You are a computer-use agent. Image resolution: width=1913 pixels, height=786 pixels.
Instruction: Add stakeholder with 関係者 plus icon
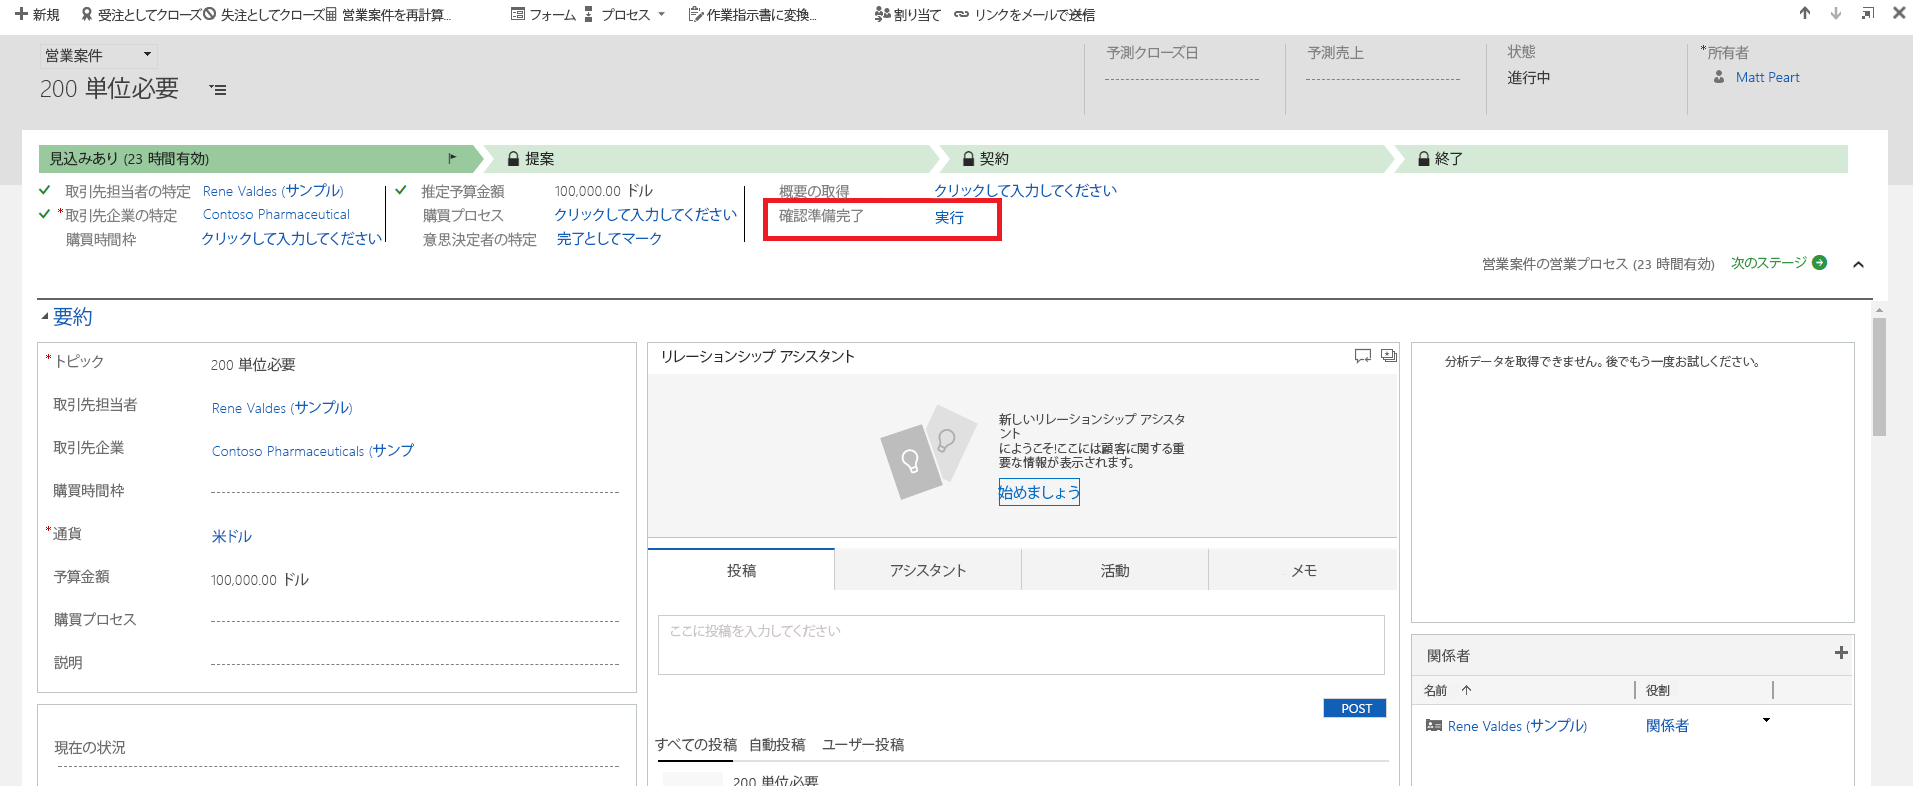[x=1841, y=653]
